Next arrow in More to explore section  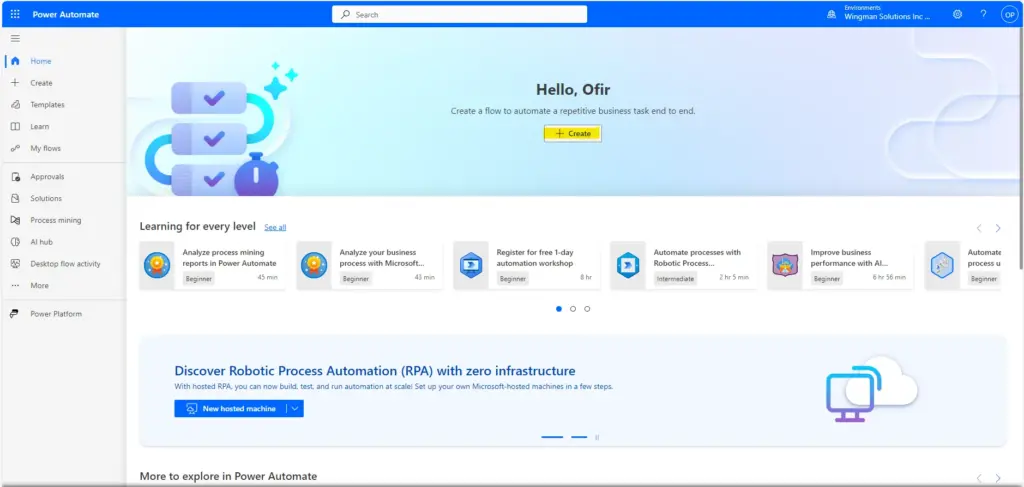point(998,478)
